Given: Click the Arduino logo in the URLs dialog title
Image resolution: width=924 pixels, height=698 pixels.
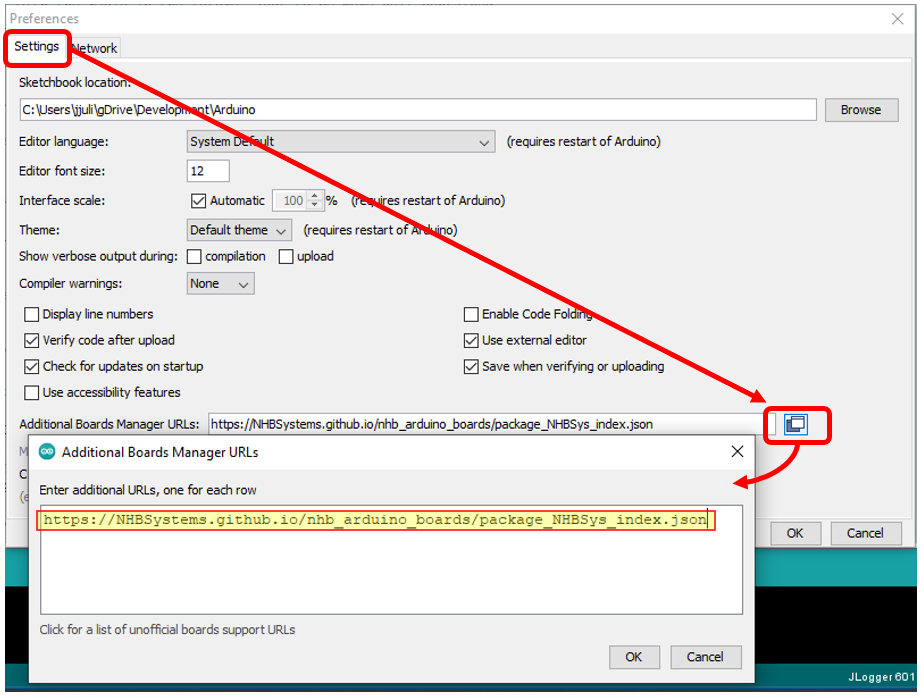Looking at the screenshot, I should (x=47, y=452).
